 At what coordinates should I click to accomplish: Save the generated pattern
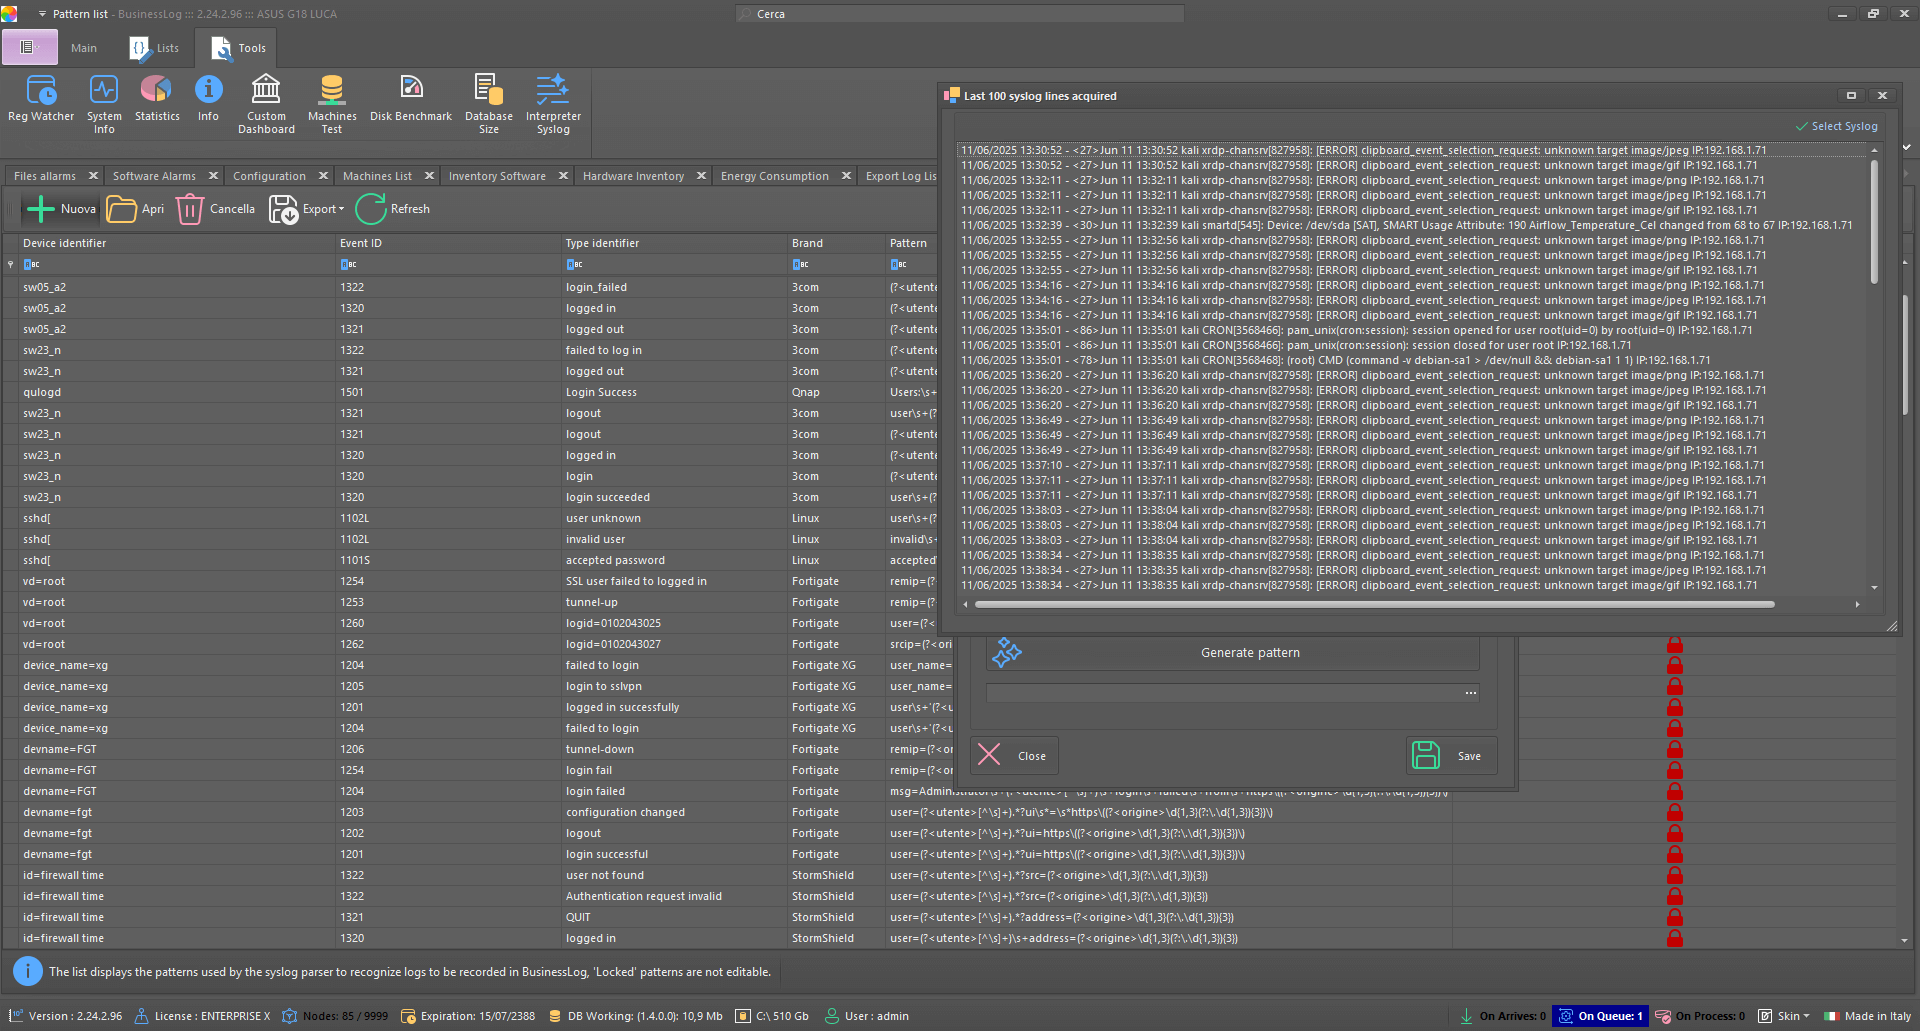(x=1451, y=756)
